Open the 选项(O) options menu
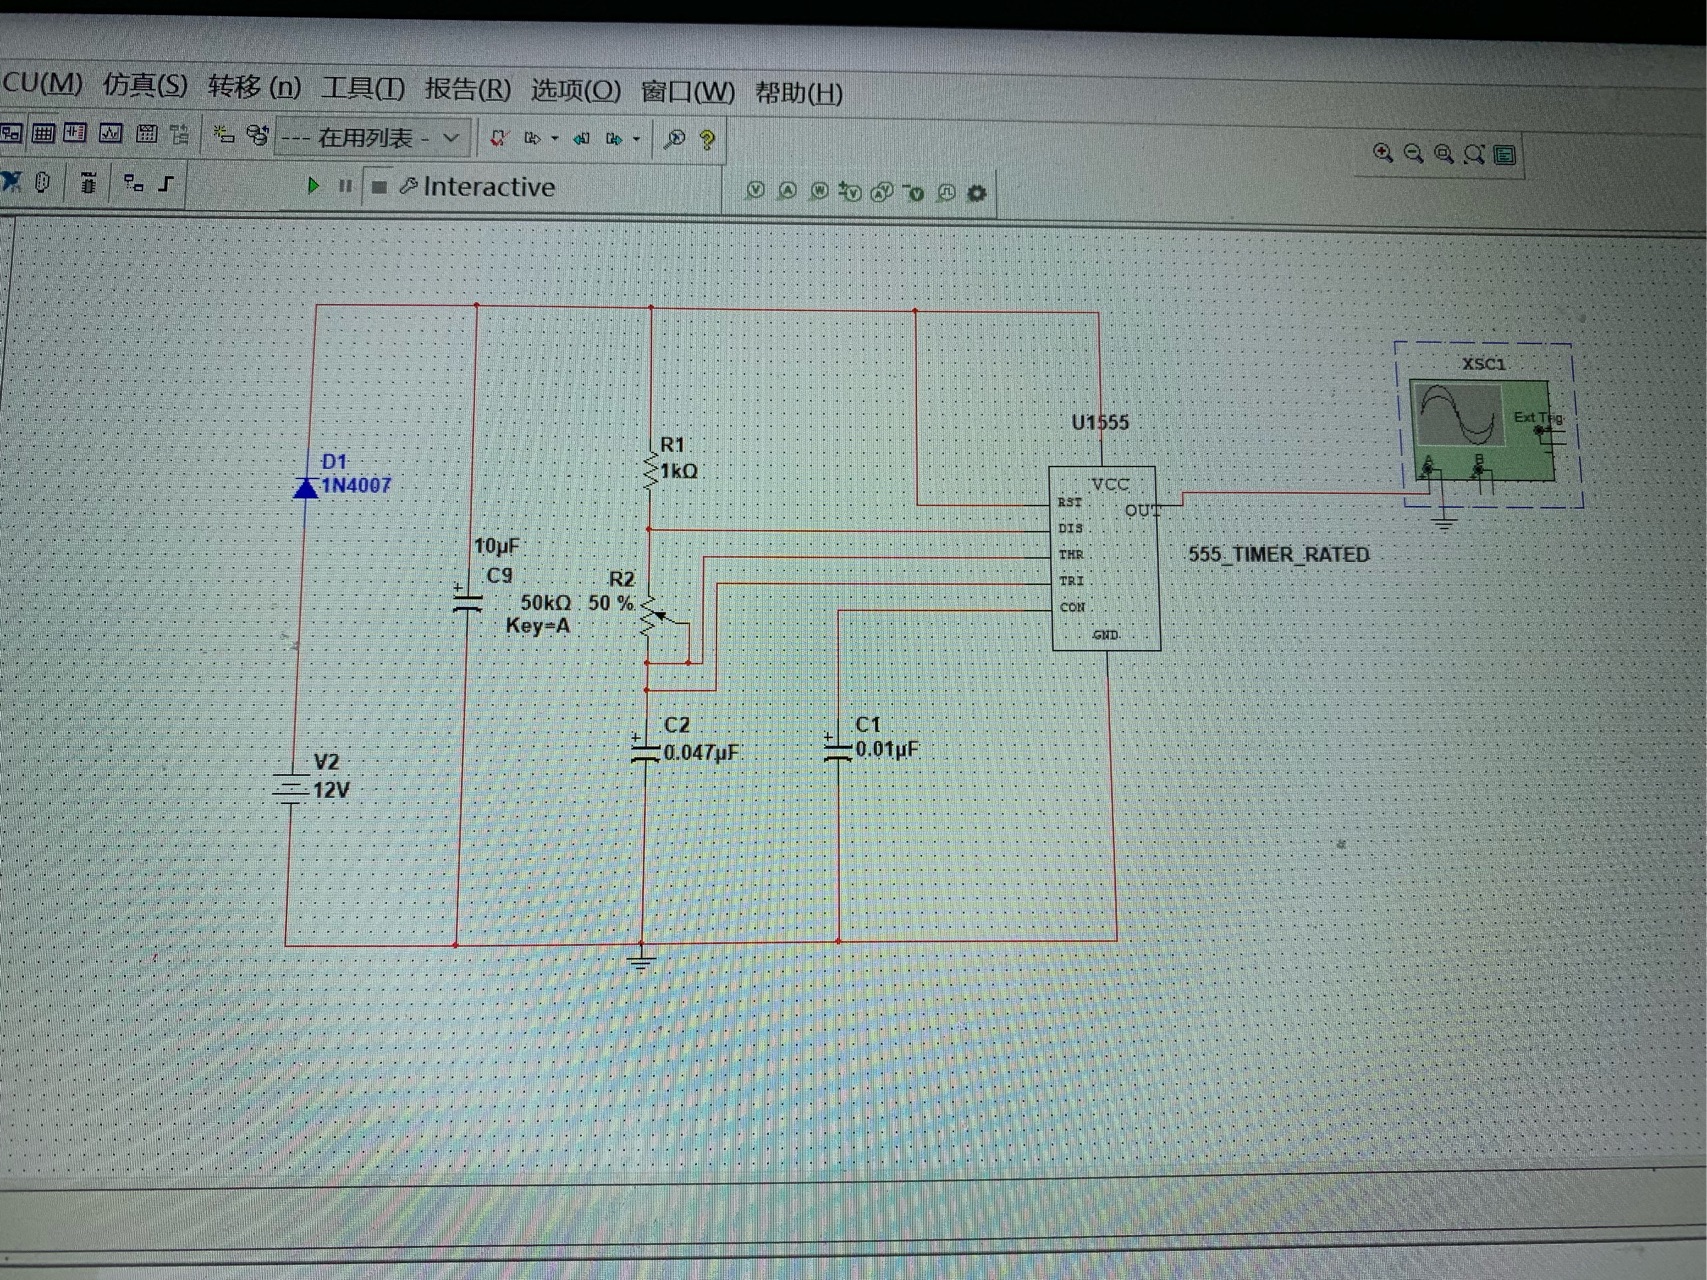 [575, 90]
